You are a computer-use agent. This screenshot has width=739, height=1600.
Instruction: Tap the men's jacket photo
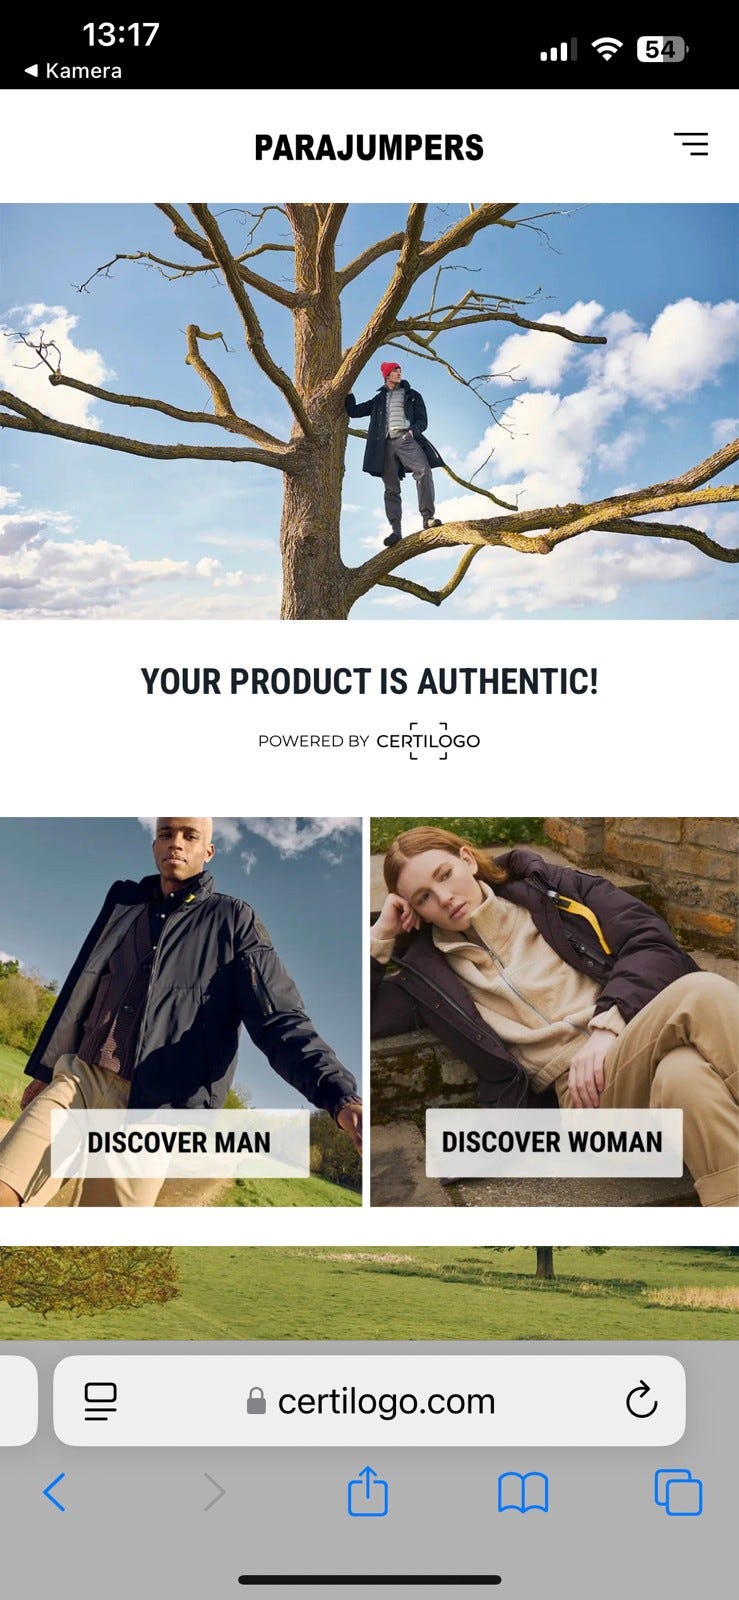[181, 1011]
